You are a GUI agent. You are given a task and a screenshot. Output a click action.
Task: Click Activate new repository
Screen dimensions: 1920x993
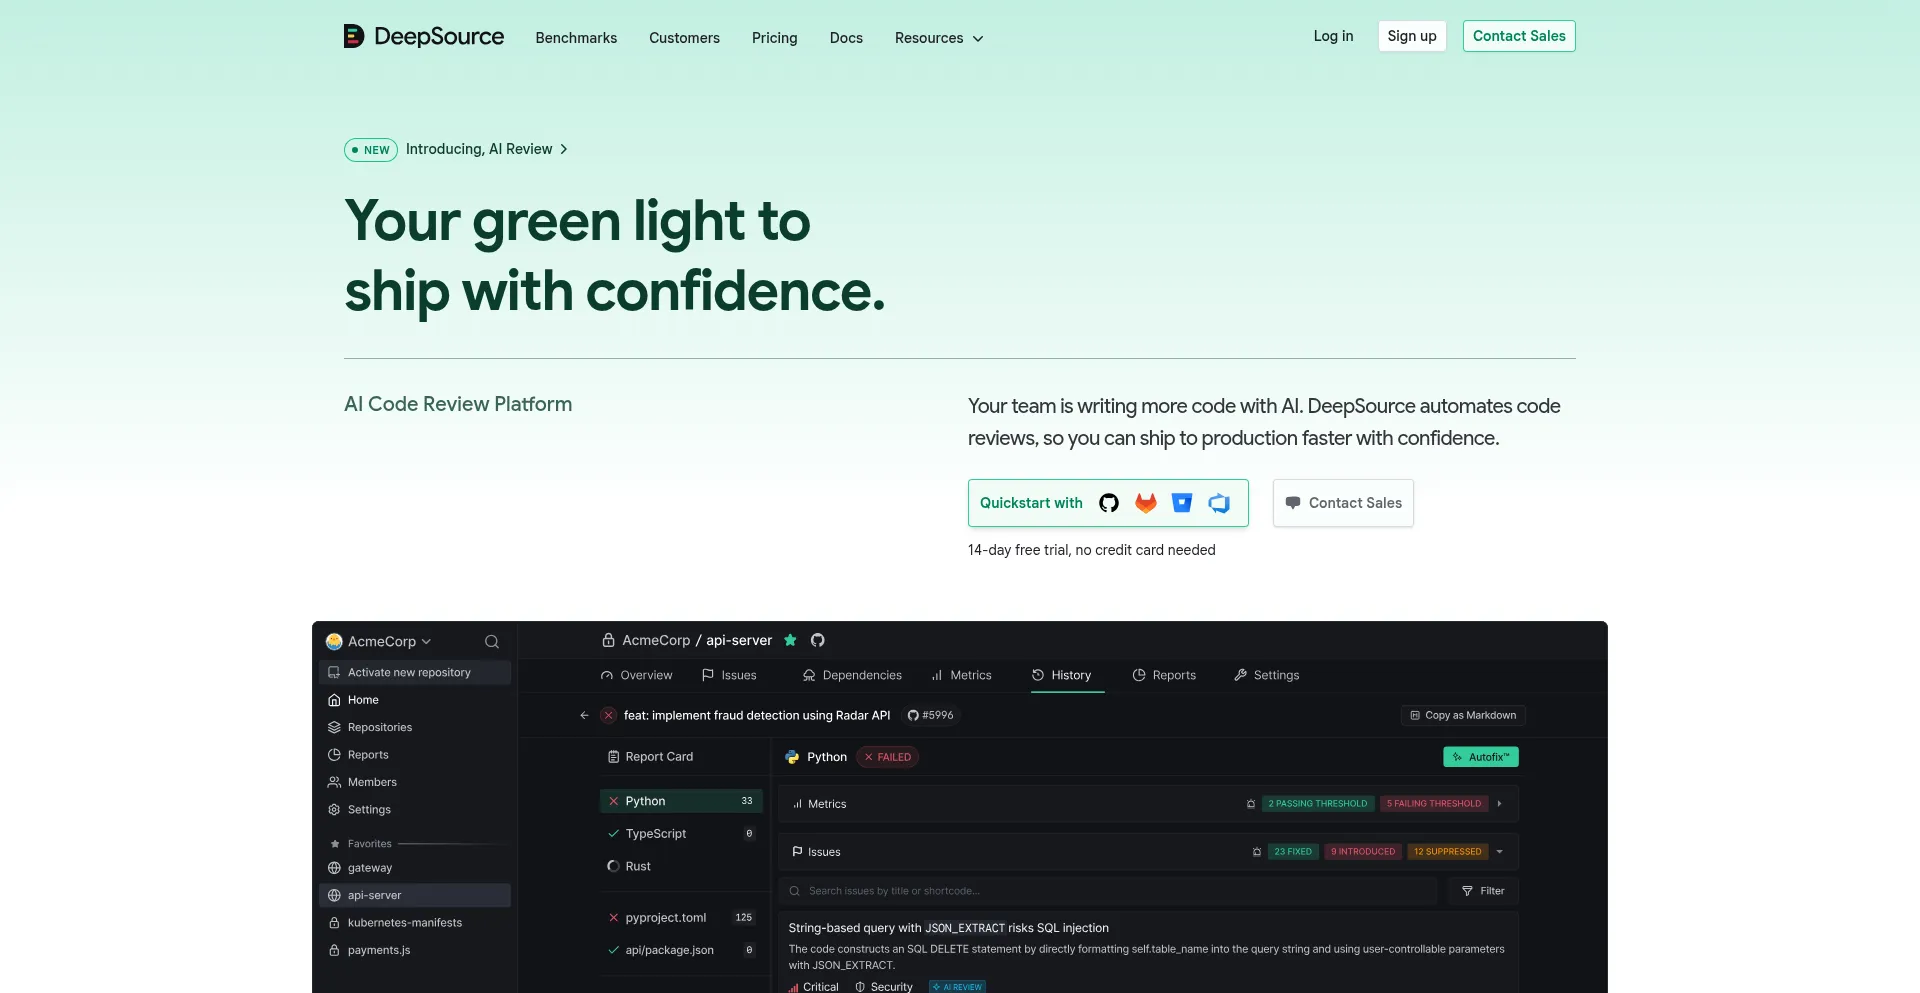(x=415, y=673)
